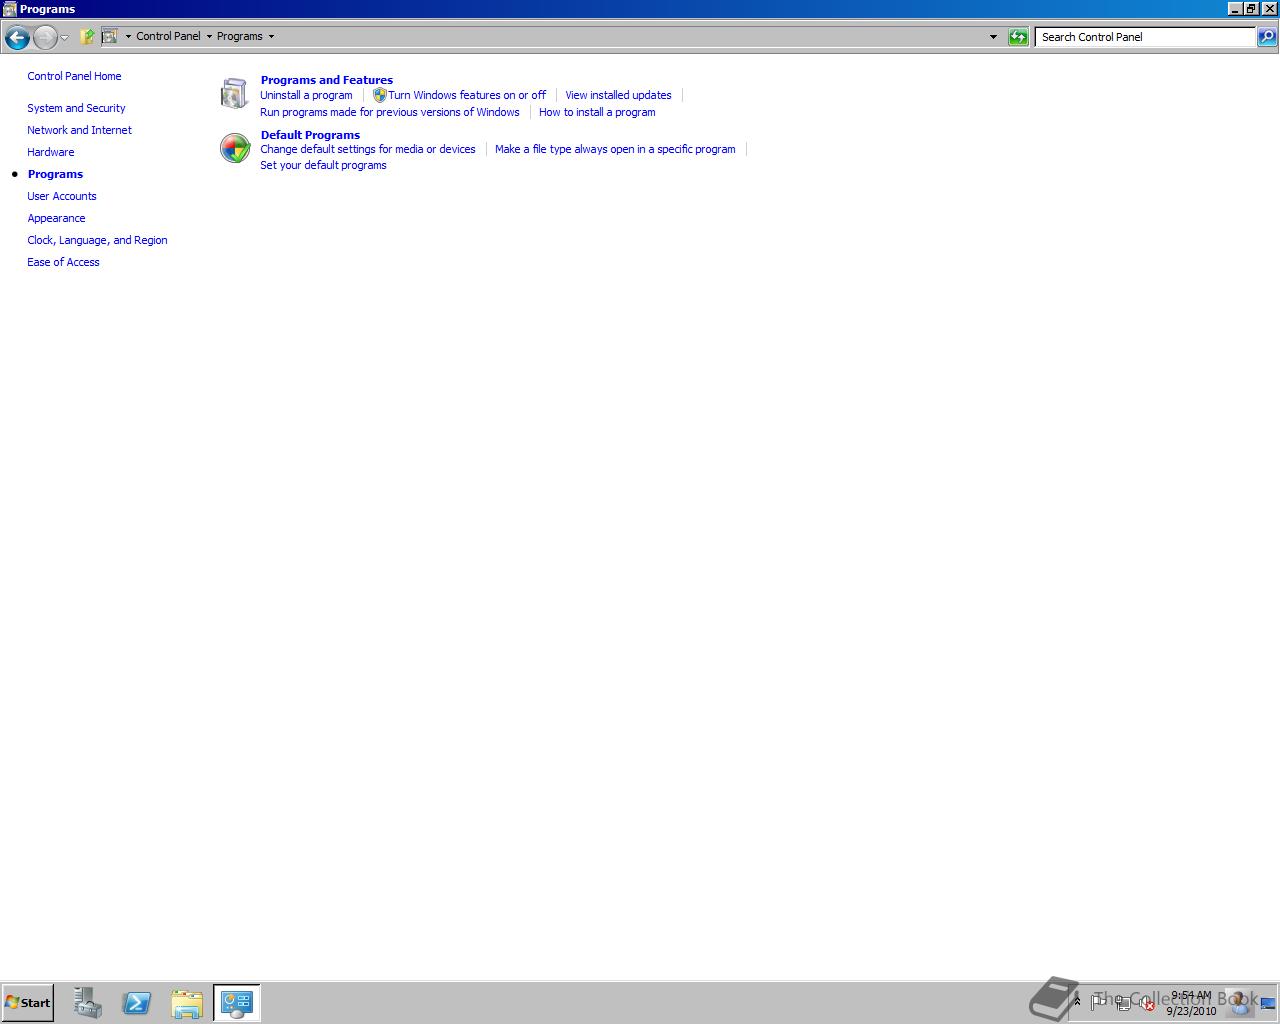Screen dimensions: 1280x1024
Task: Launch Server Manager from taskbar
Action: coord(87,1003)
